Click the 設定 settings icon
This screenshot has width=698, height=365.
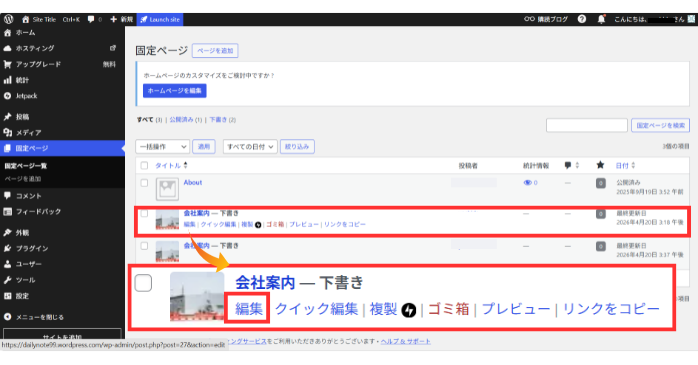point(8,296)
